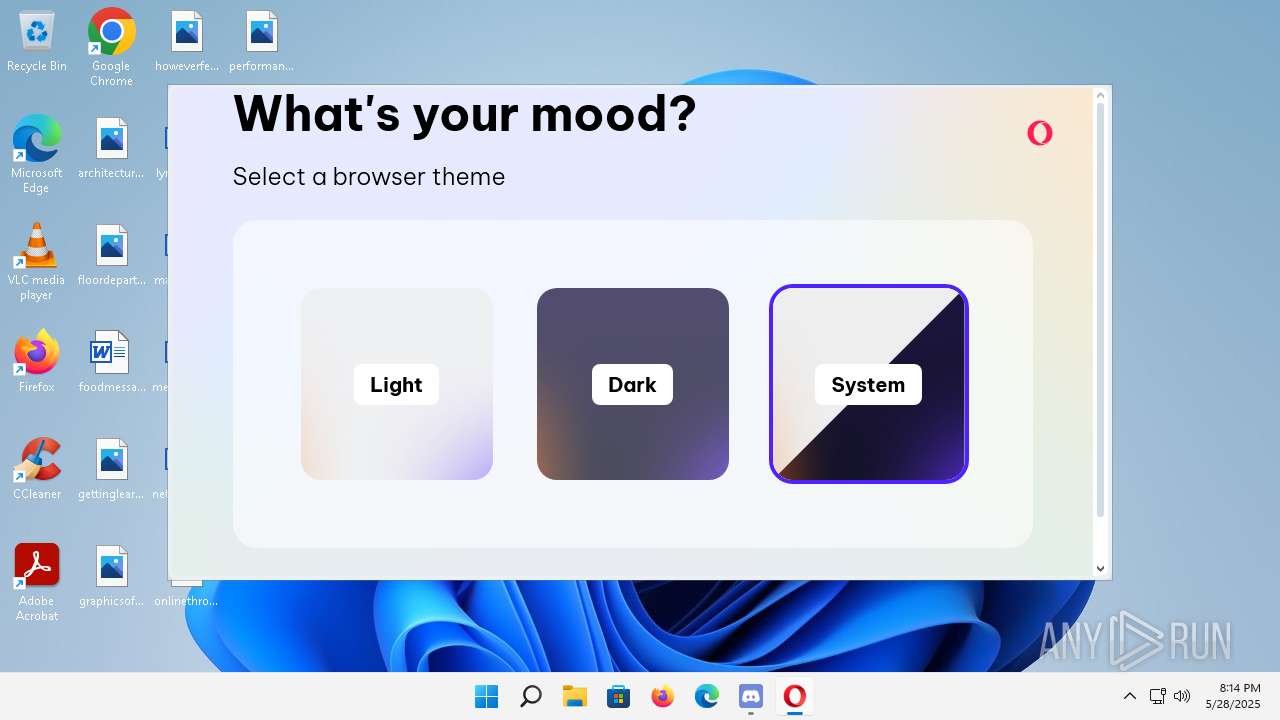Choose the System browser theme
The width and height of the screenshot is (1280, 720).
(868, 384)
